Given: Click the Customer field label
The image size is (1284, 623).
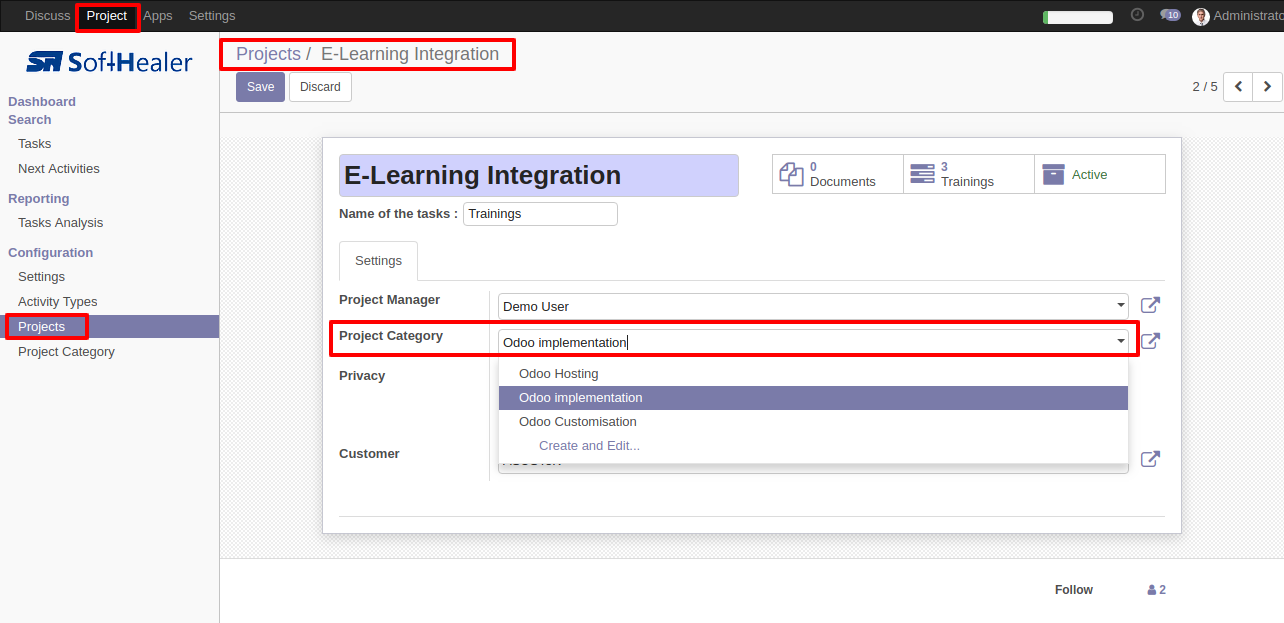Looking at the screenshot, I should [x=369, y=454].
